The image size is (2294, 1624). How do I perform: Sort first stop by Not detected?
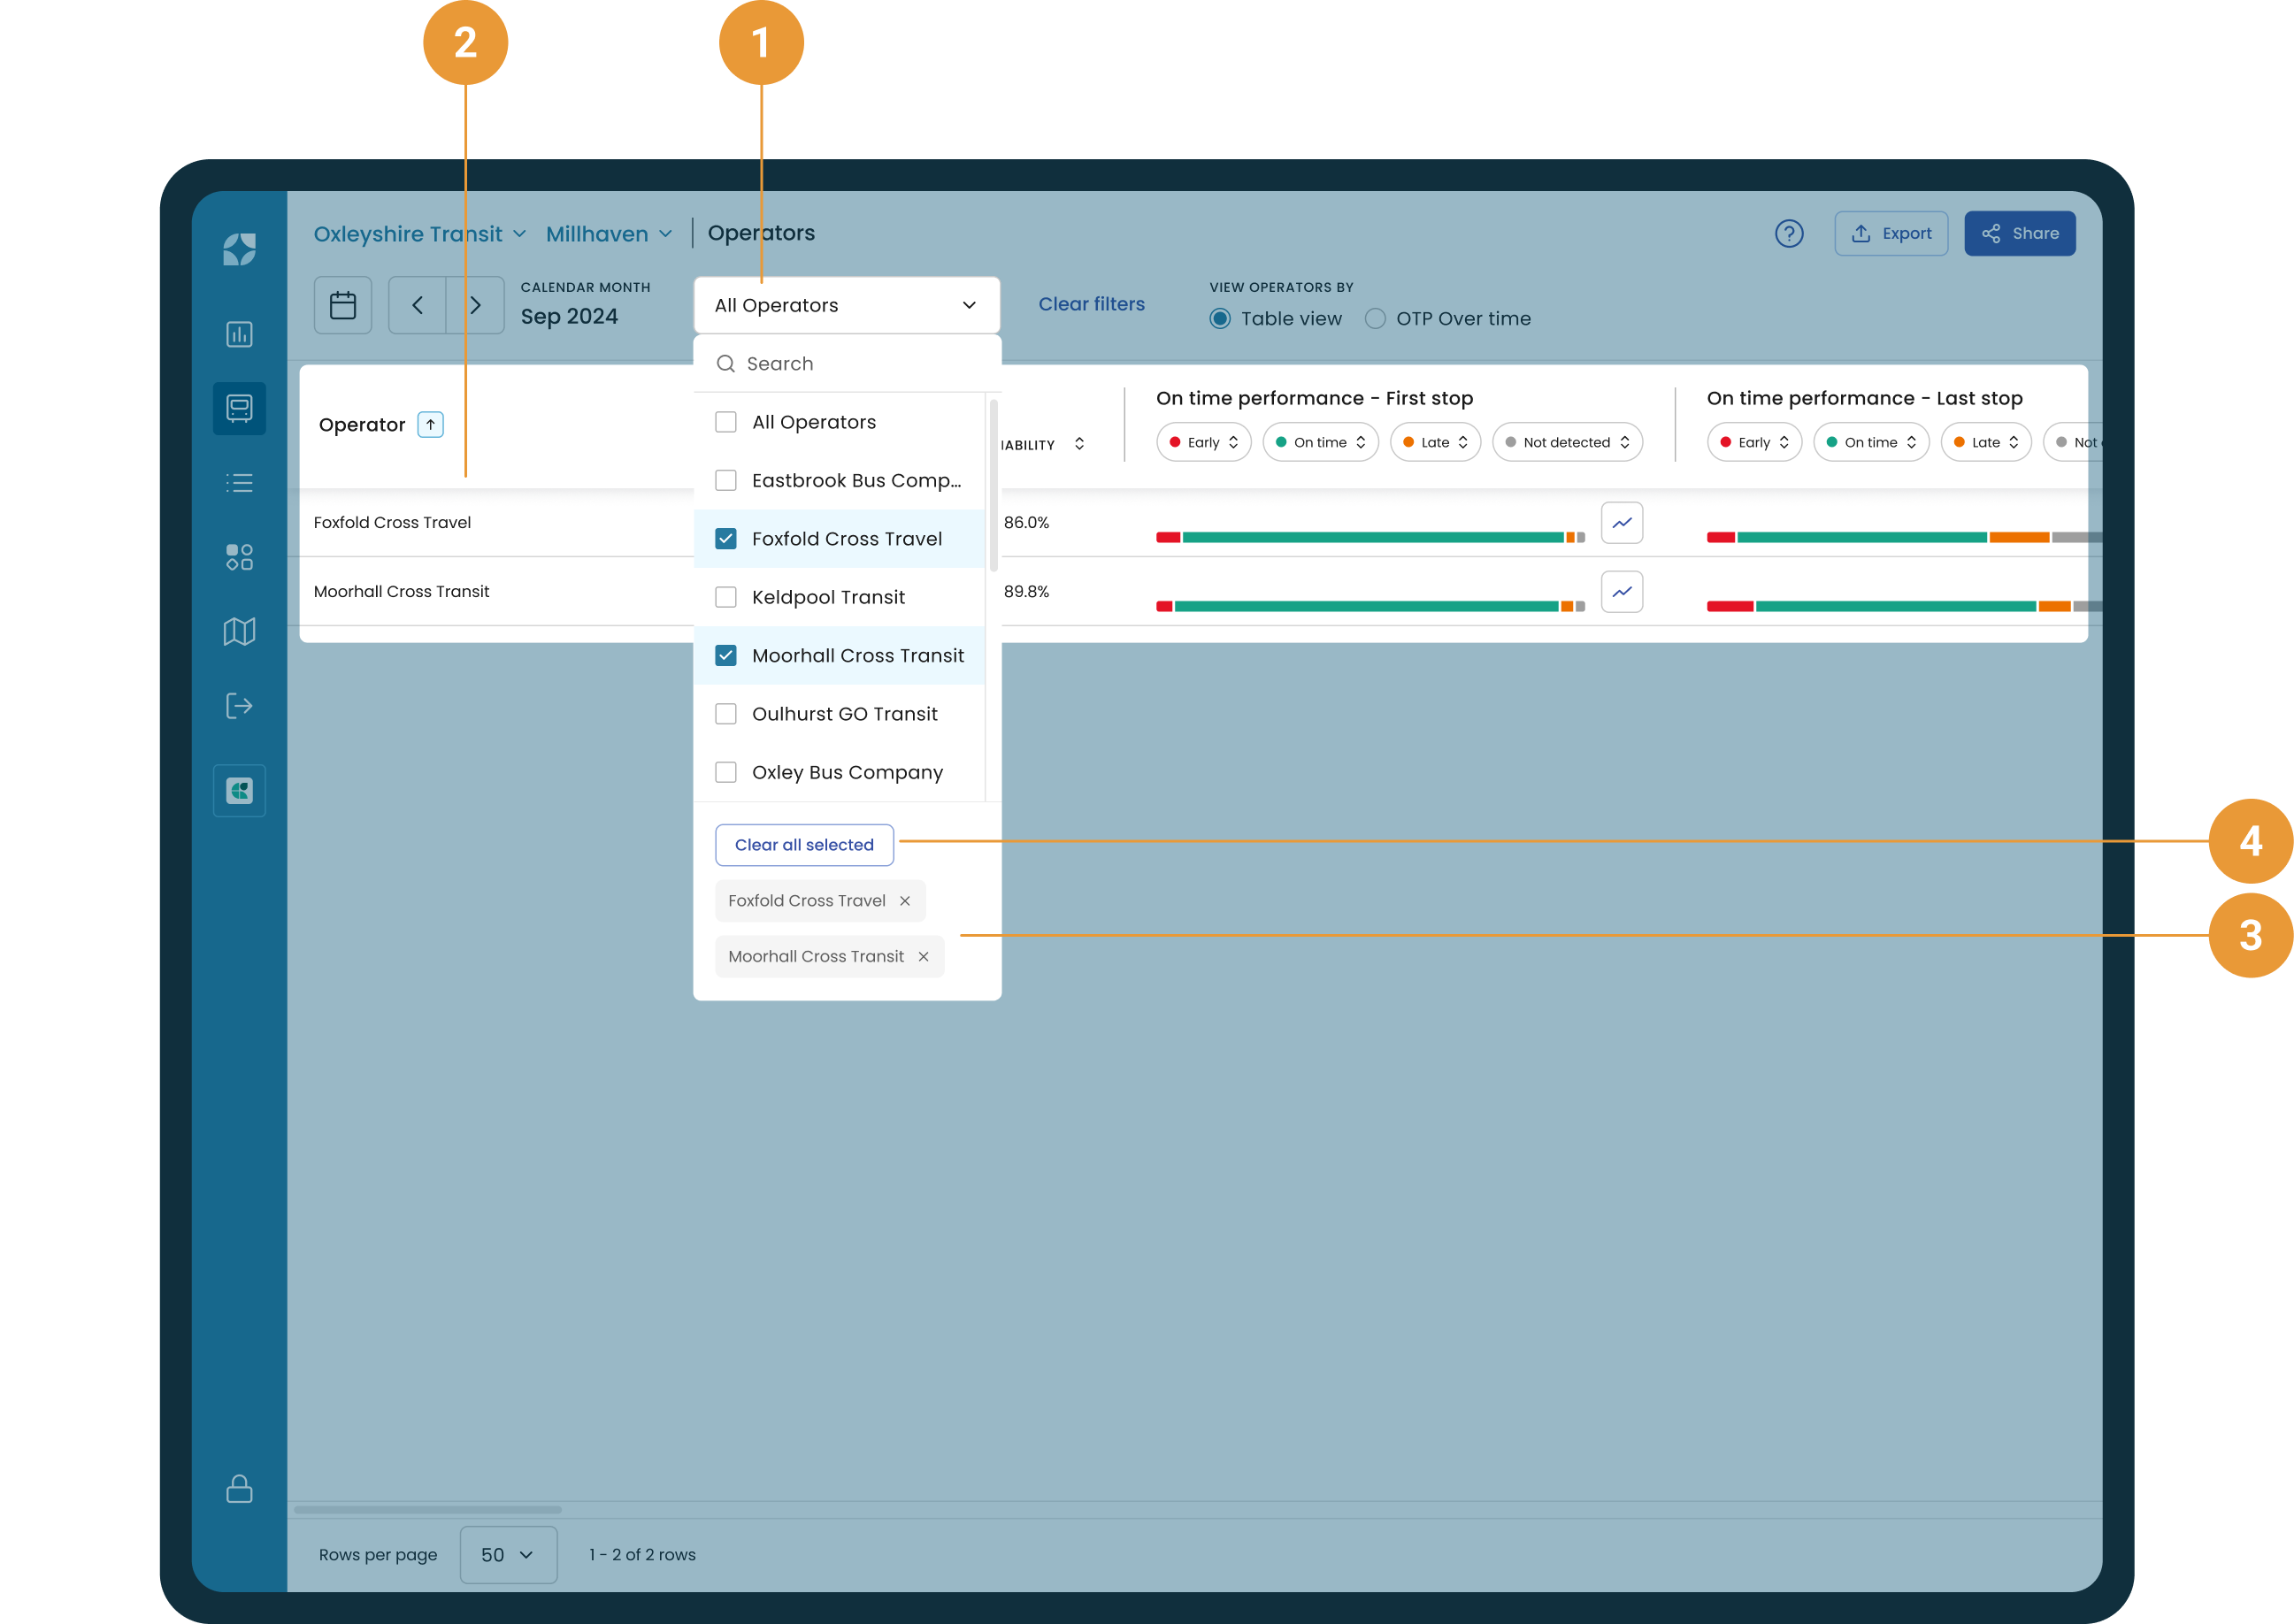pos(1566,442)
